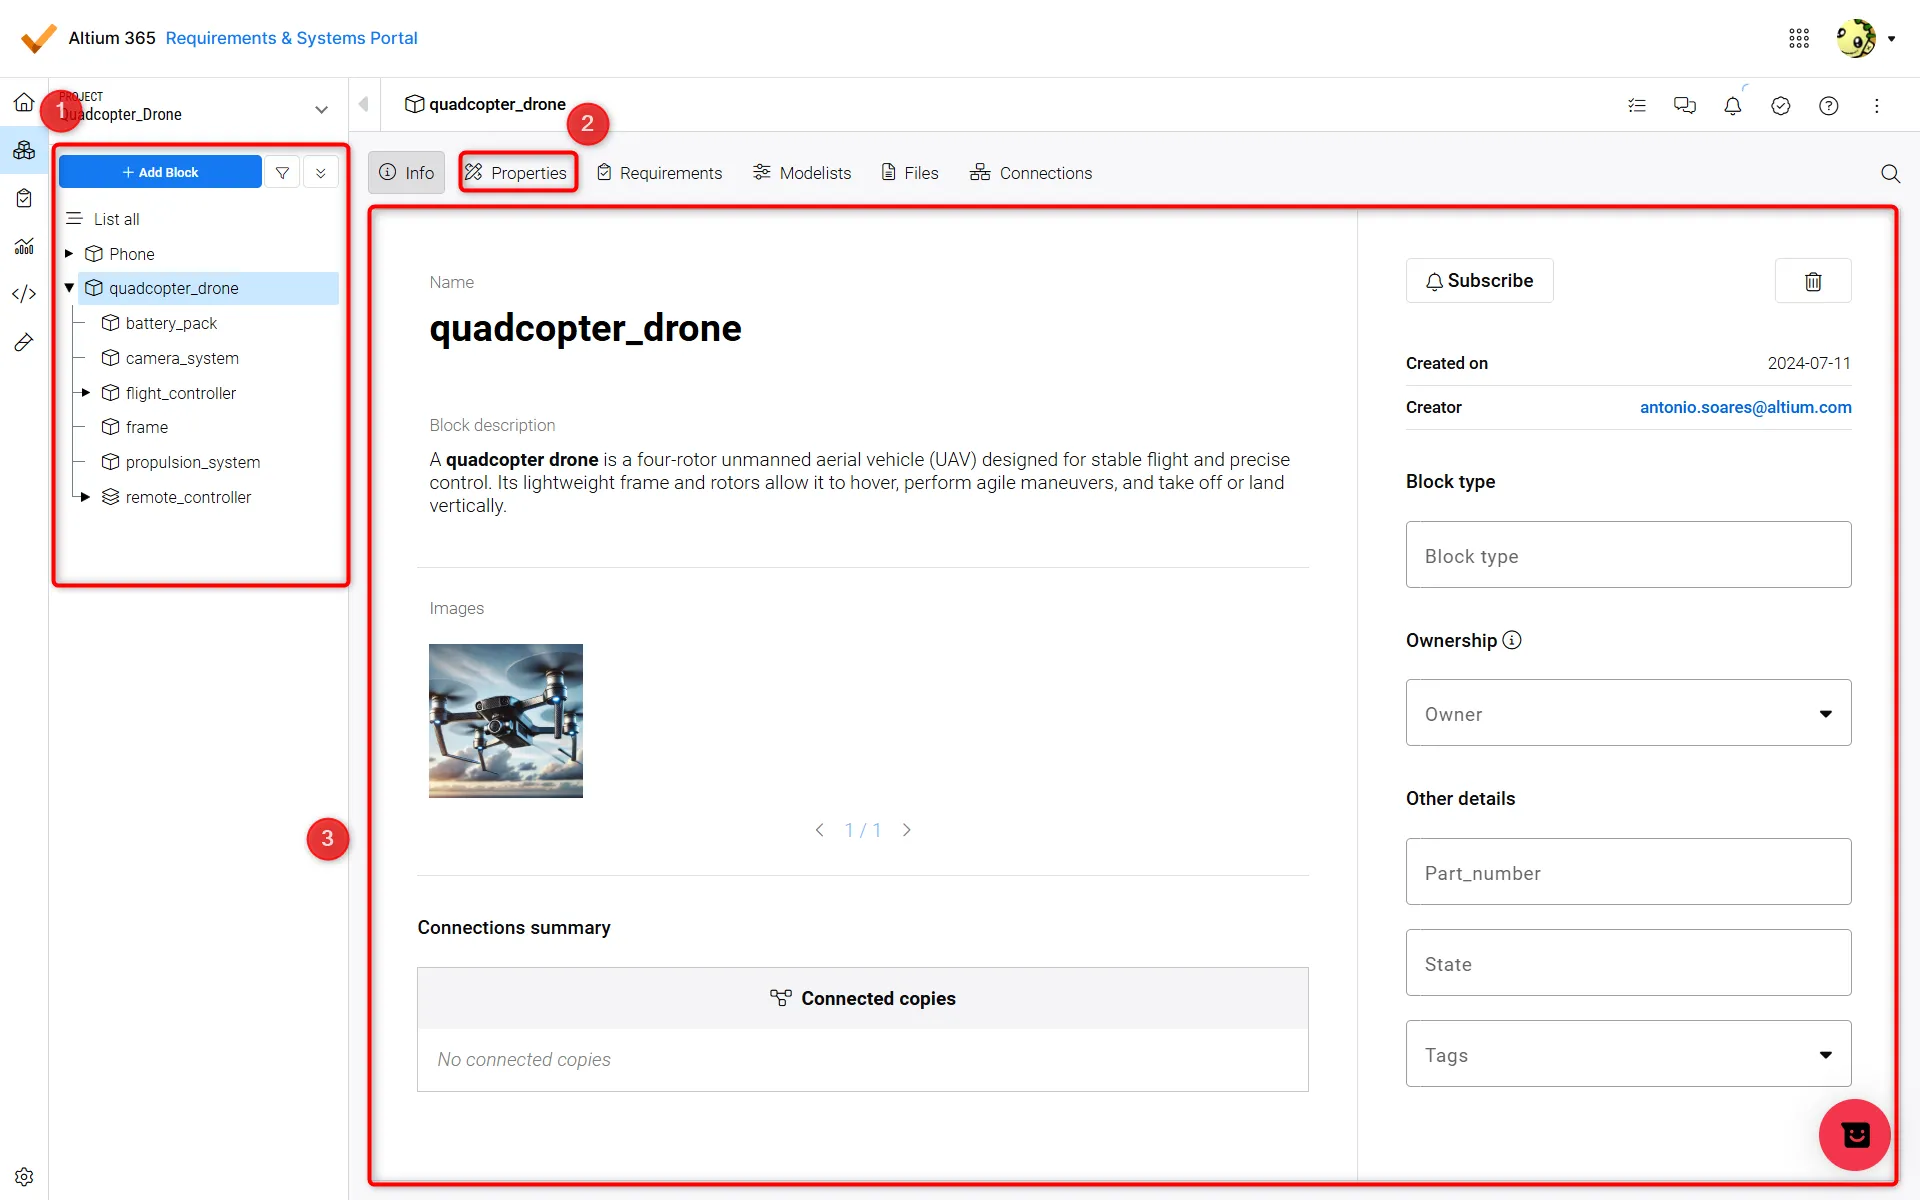Click the delete block trash icon
Viewport: 1920px width, 1200px height.
pyautogui.click(x=1812, y=281)
